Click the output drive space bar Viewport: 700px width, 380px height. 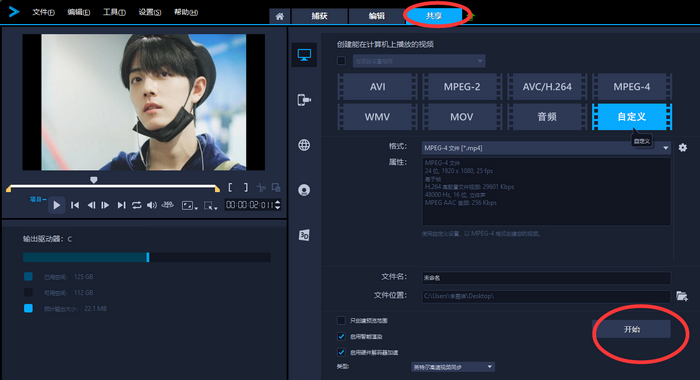point(147,257)
